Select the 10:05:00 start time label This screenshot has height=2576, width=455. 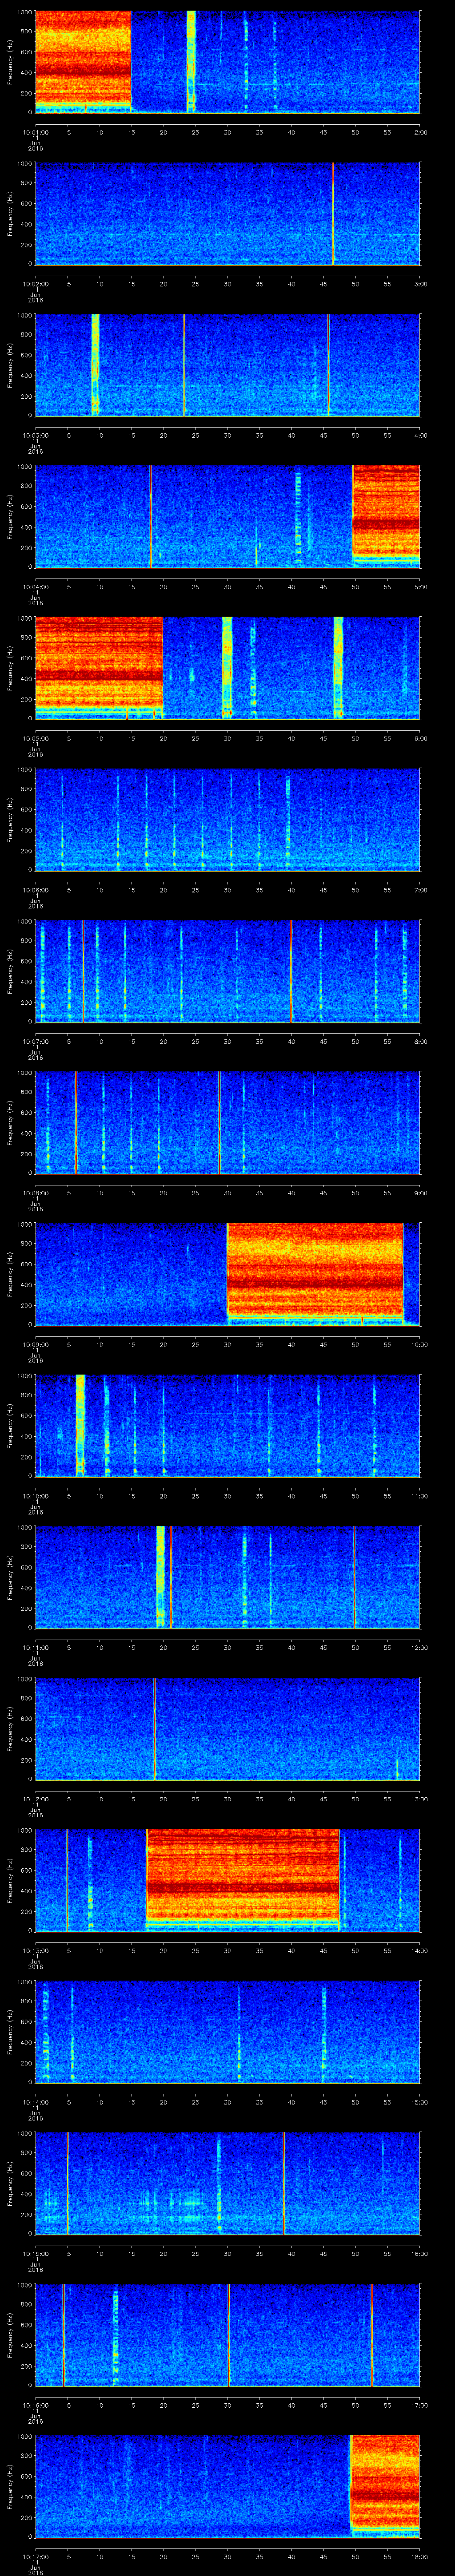pyautogui.click(x=35, y=738)
